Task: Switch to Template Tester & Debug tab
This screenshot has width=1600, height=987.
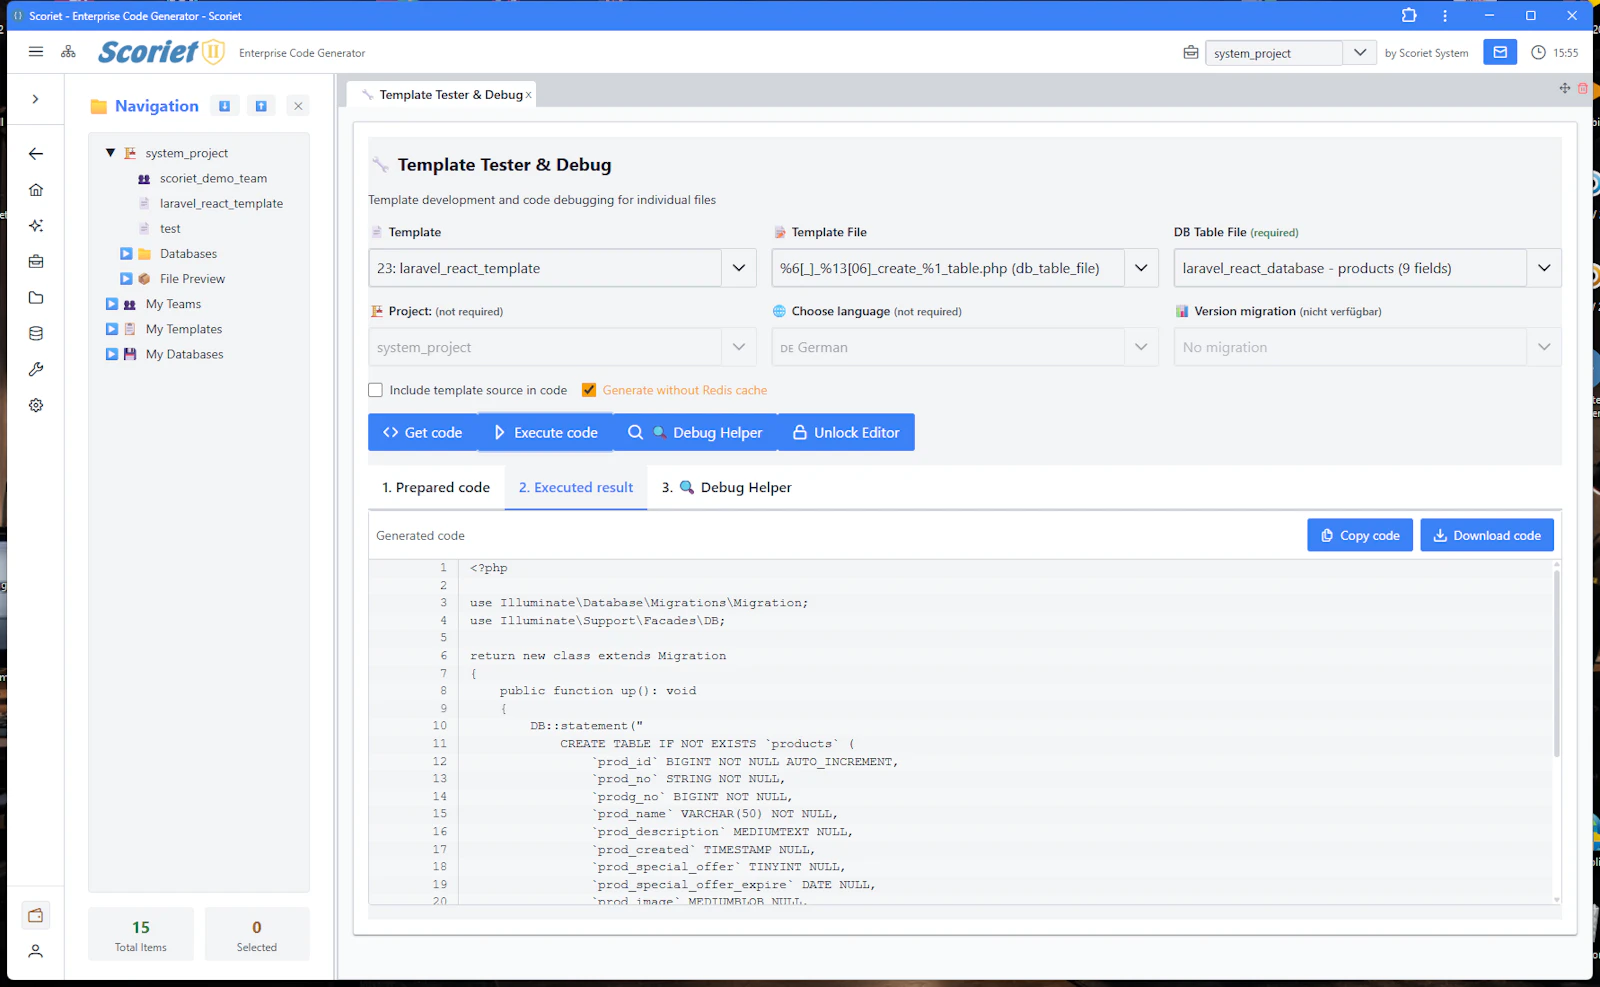Action: [442, 95]
